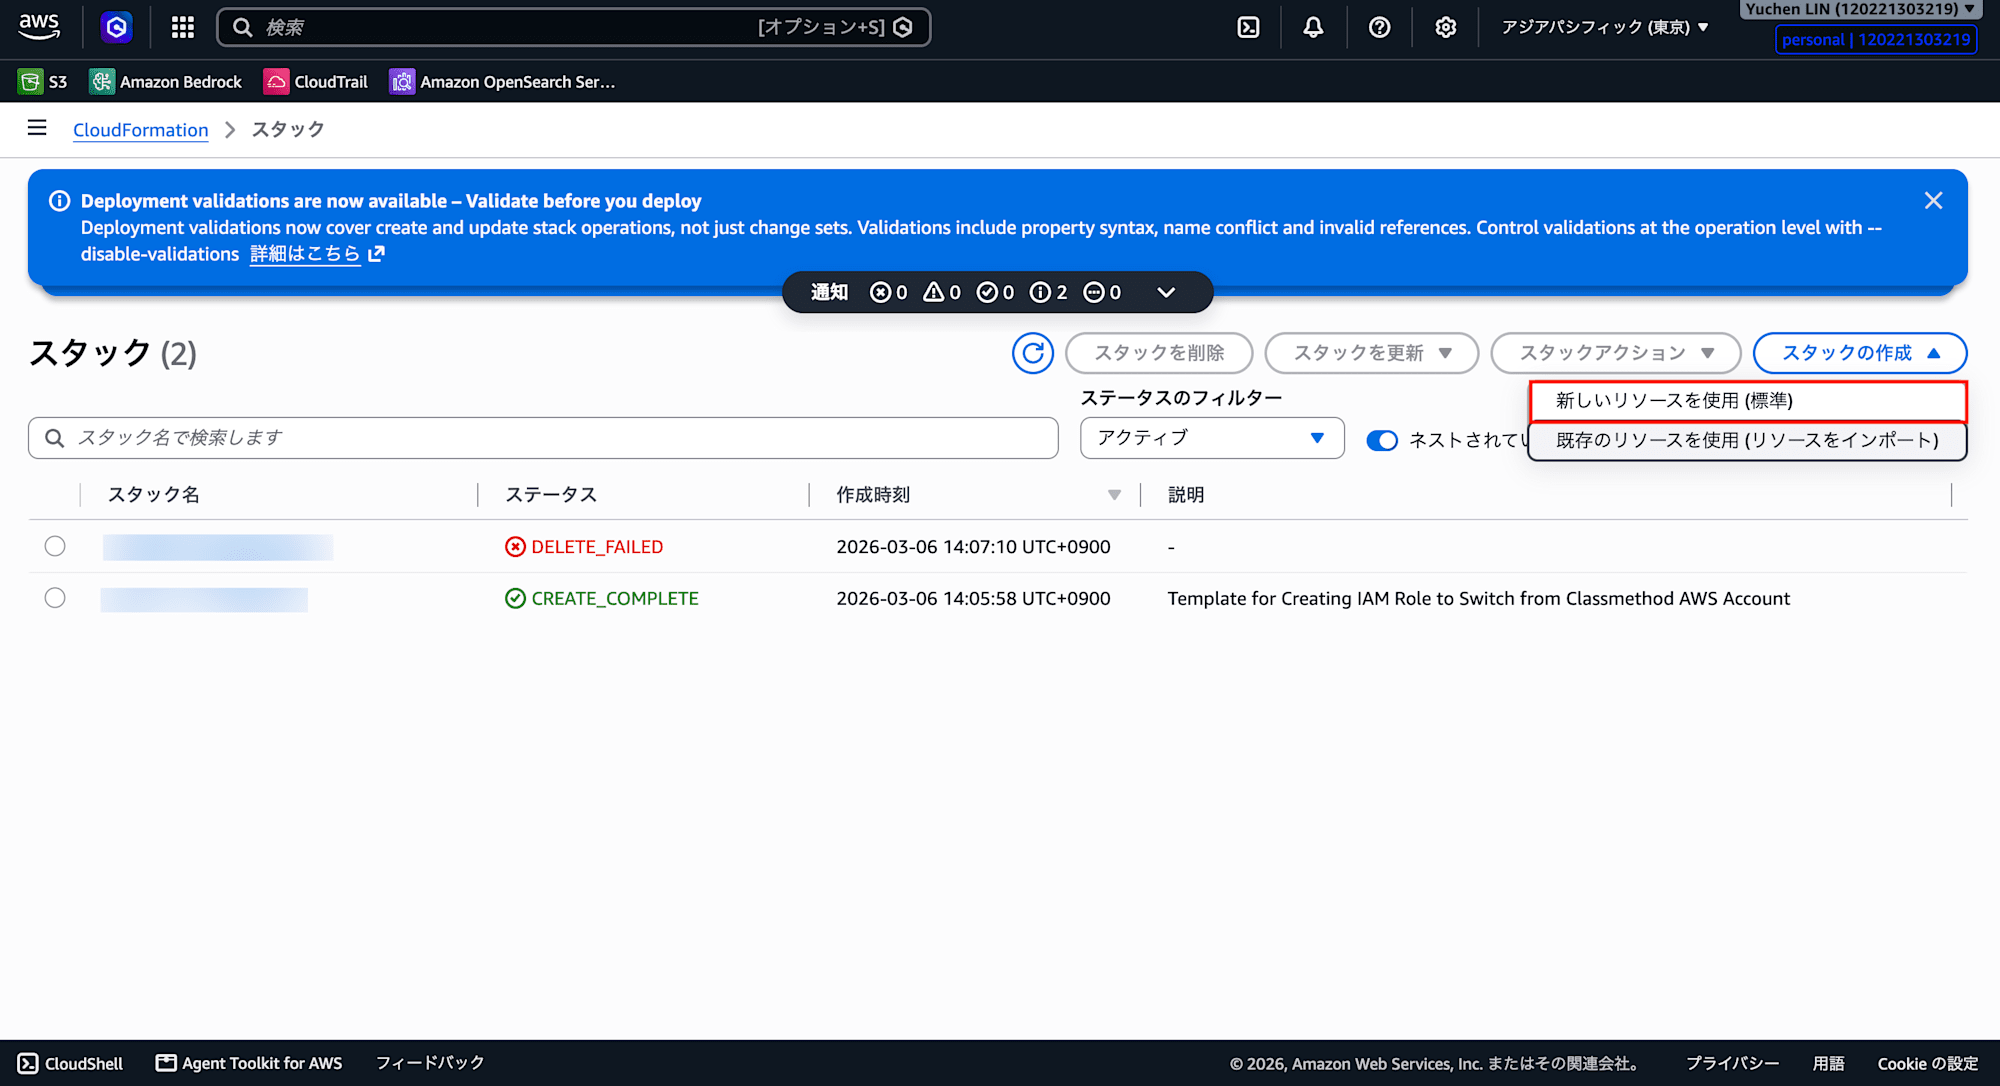Click the warning count in notifications bar
Image resolution: width=2000 pixels, height=1086 pixels.
942,292
